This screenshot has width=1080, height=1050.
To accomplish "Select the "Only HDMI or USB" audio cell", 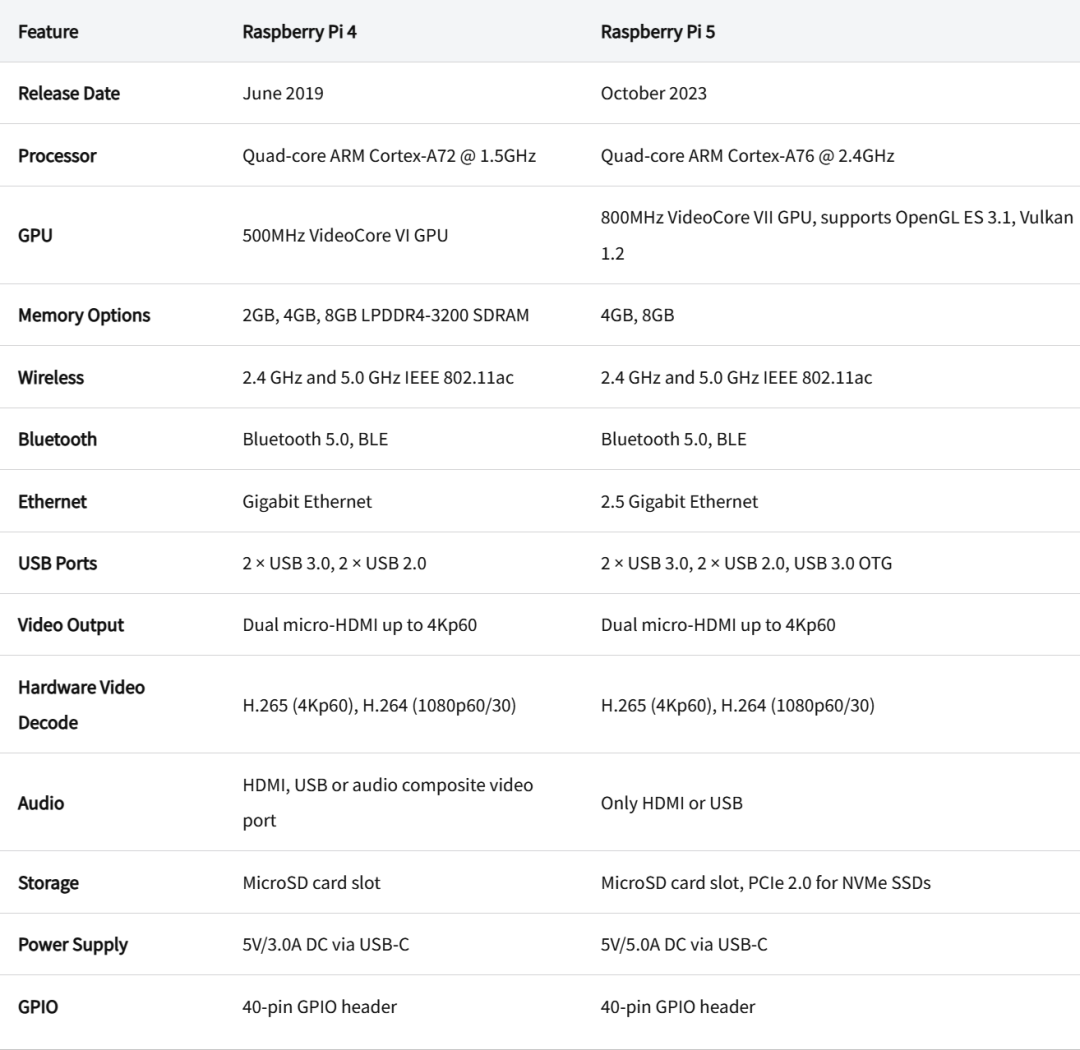I will pos(671,802).
